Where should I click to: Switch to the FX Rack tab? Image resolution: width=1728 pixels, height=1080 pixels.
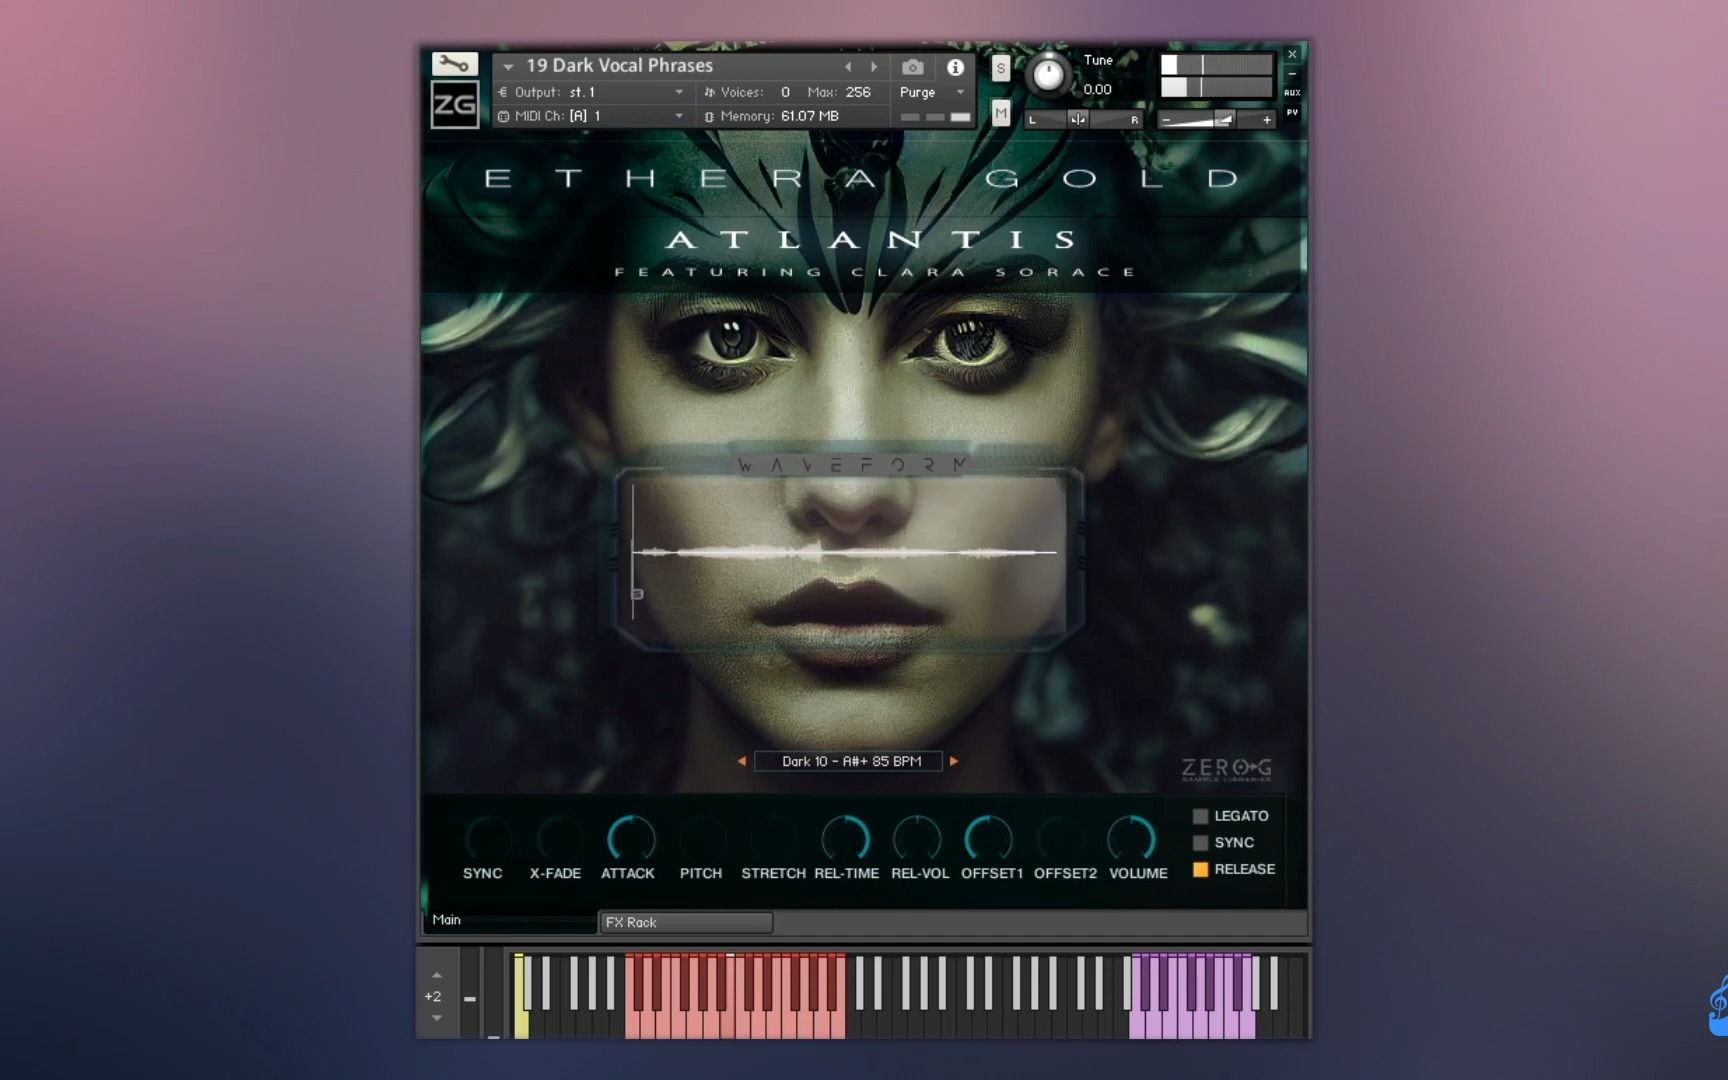tap(686, 922)
